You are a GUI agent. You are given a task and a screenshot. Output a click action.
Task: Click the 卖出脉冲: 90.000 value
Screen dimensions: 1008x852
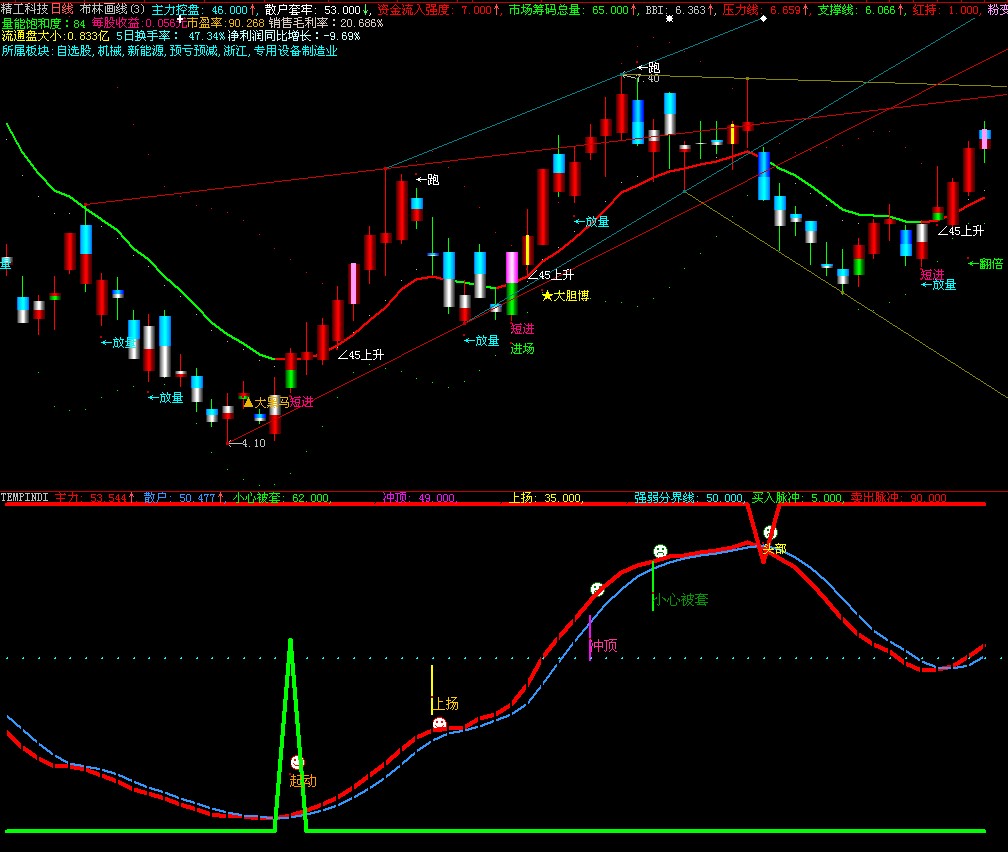898,498
